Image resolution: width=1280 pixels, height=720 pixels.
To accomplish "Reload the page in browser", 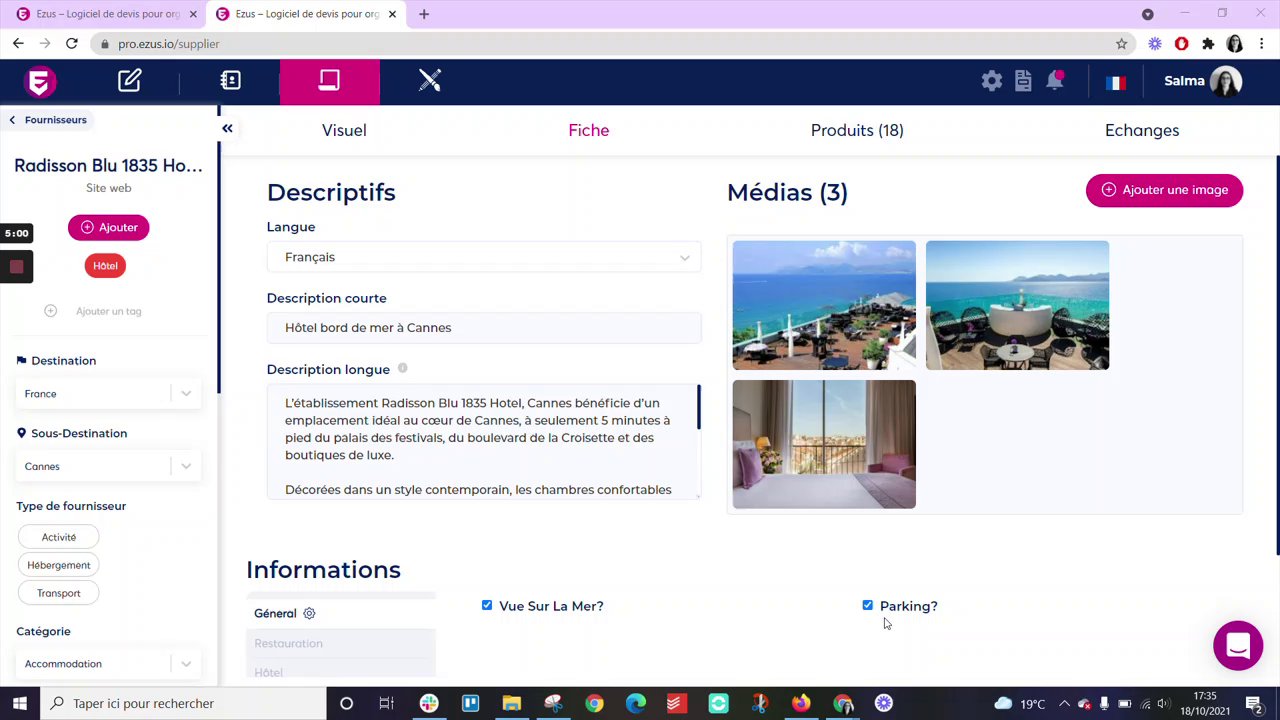I will tap(72, 44).
